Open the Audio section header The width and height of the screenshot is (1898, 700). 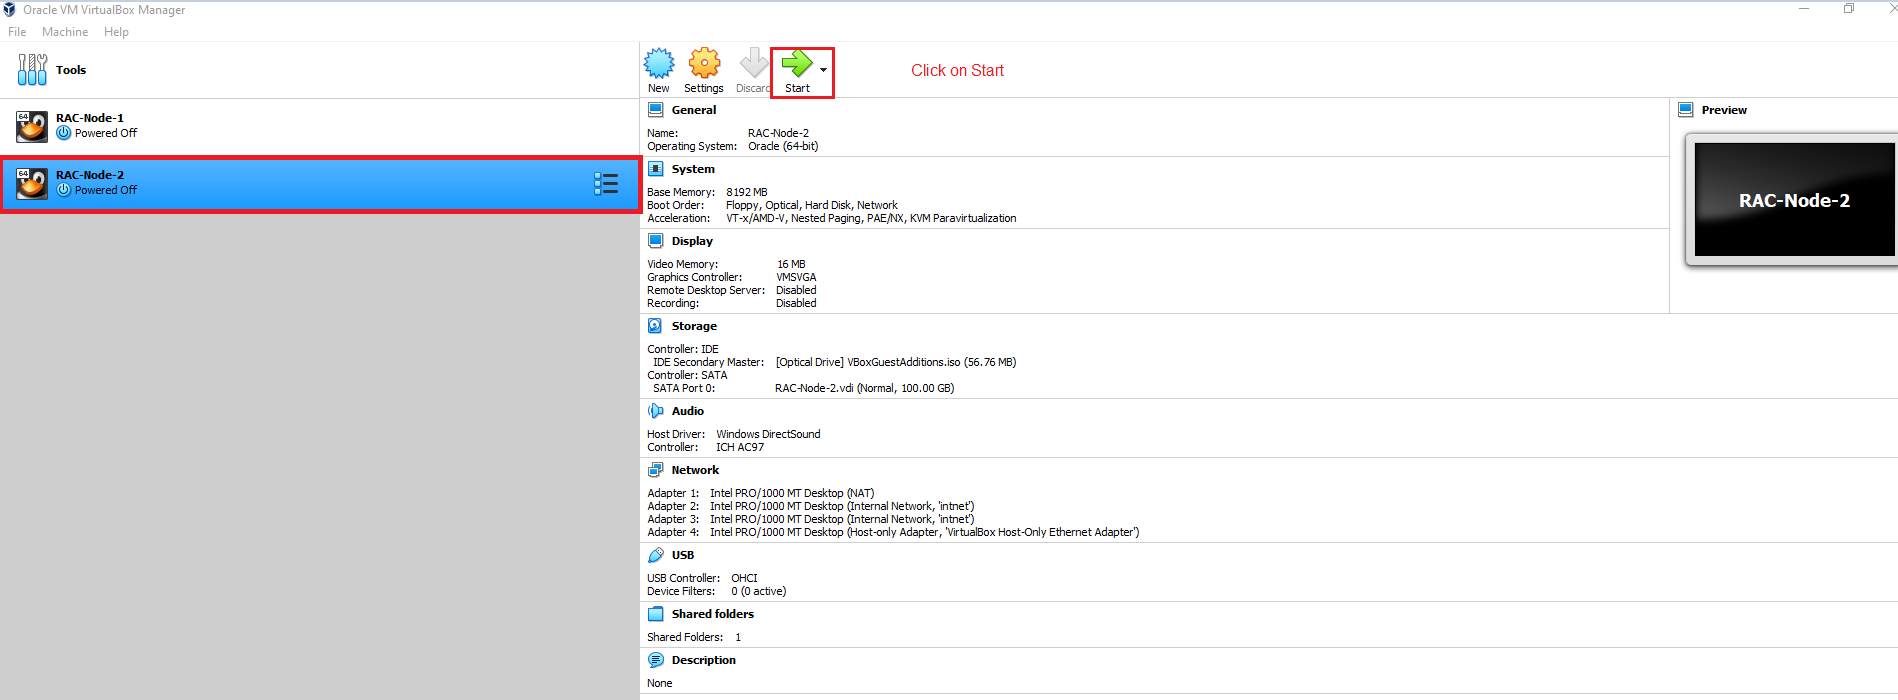click(x=688, y=411)
